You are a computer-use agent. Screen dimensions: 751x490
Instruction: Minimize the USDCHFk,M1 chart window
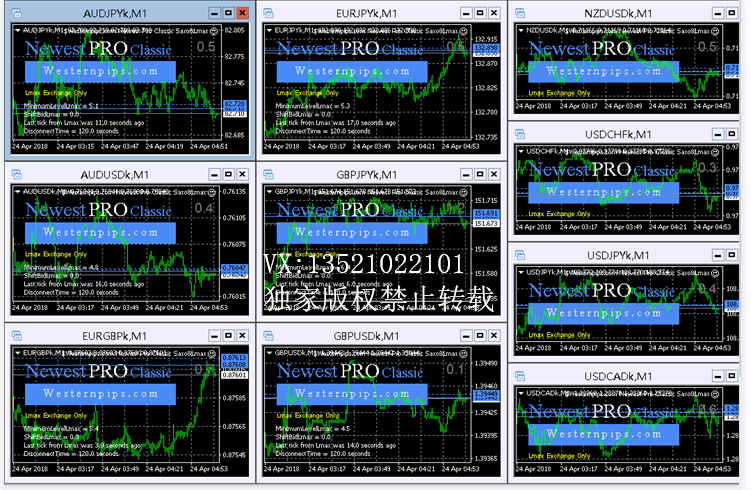(x=717, y=134)
